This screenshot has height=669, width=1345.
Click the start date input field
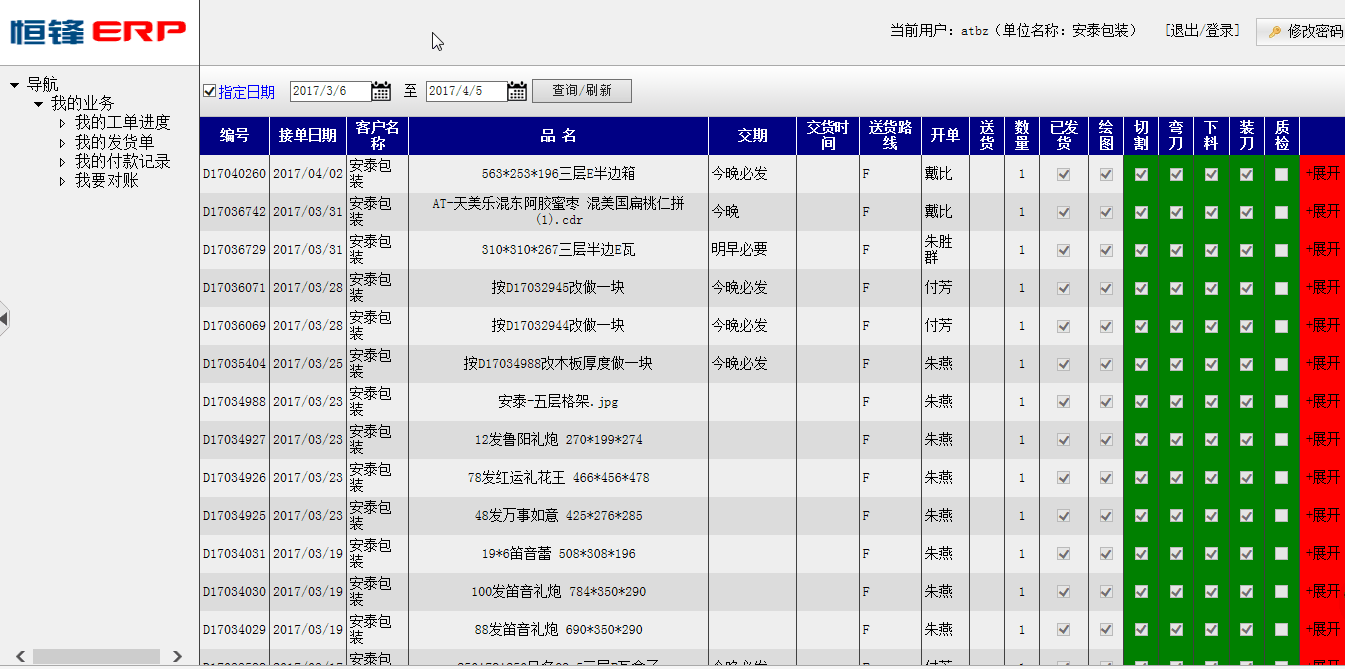click(x=329, y=91)
